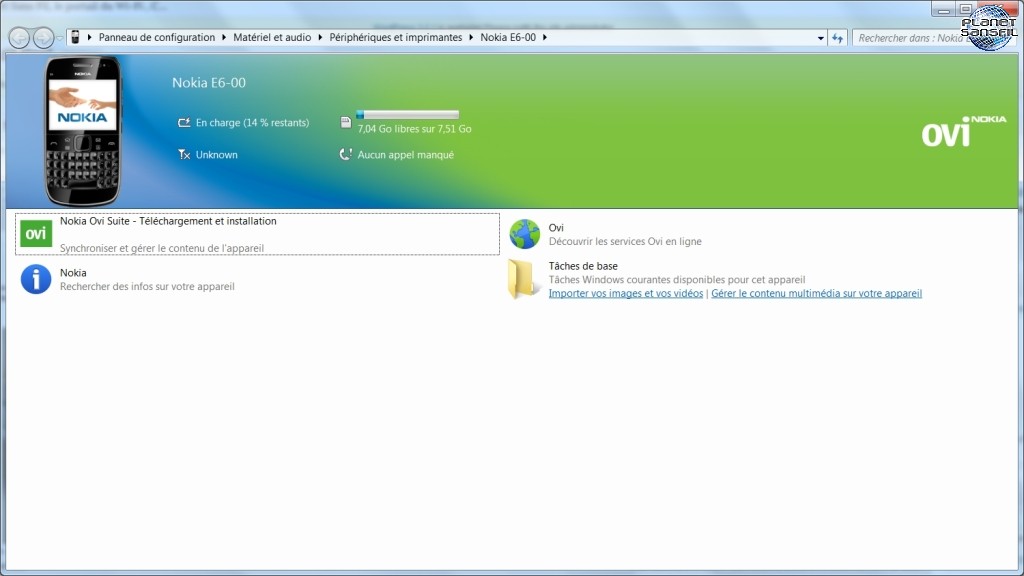The image size is (1024, 576).
Task: Click the Nokia E6-00 phone image
Action: (x=83, y=131)
